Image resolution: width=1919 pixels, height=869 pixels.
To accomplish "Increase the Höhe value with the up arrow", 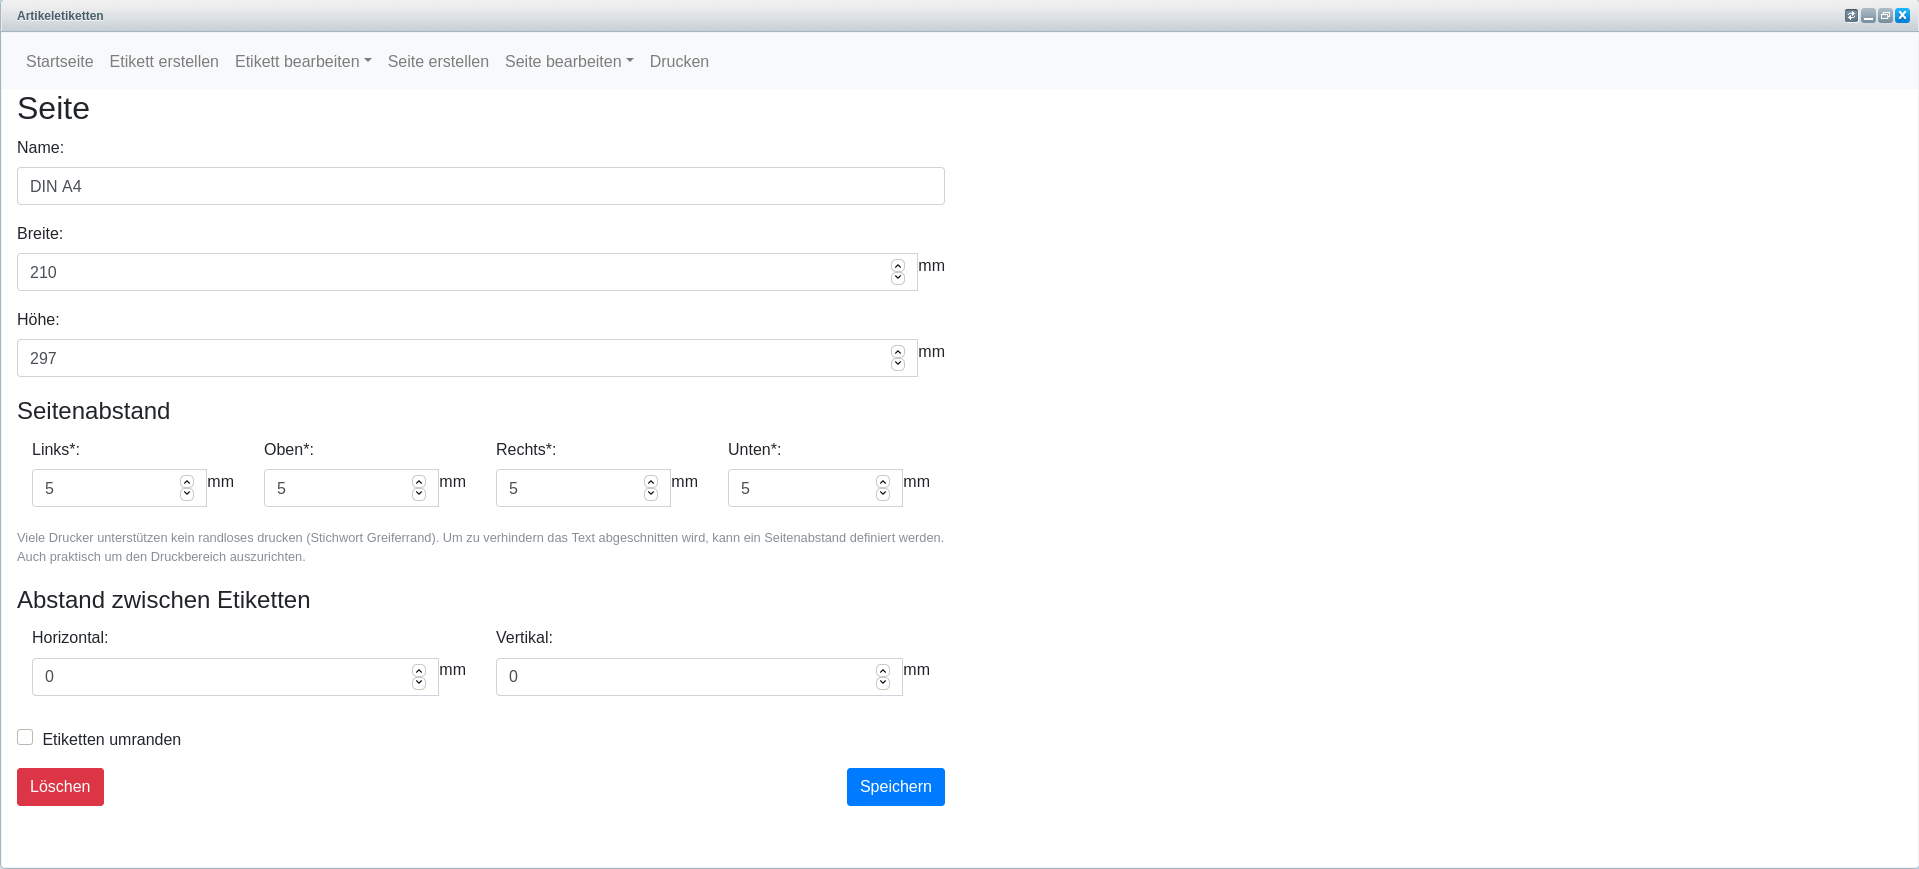I will [898, 352].
